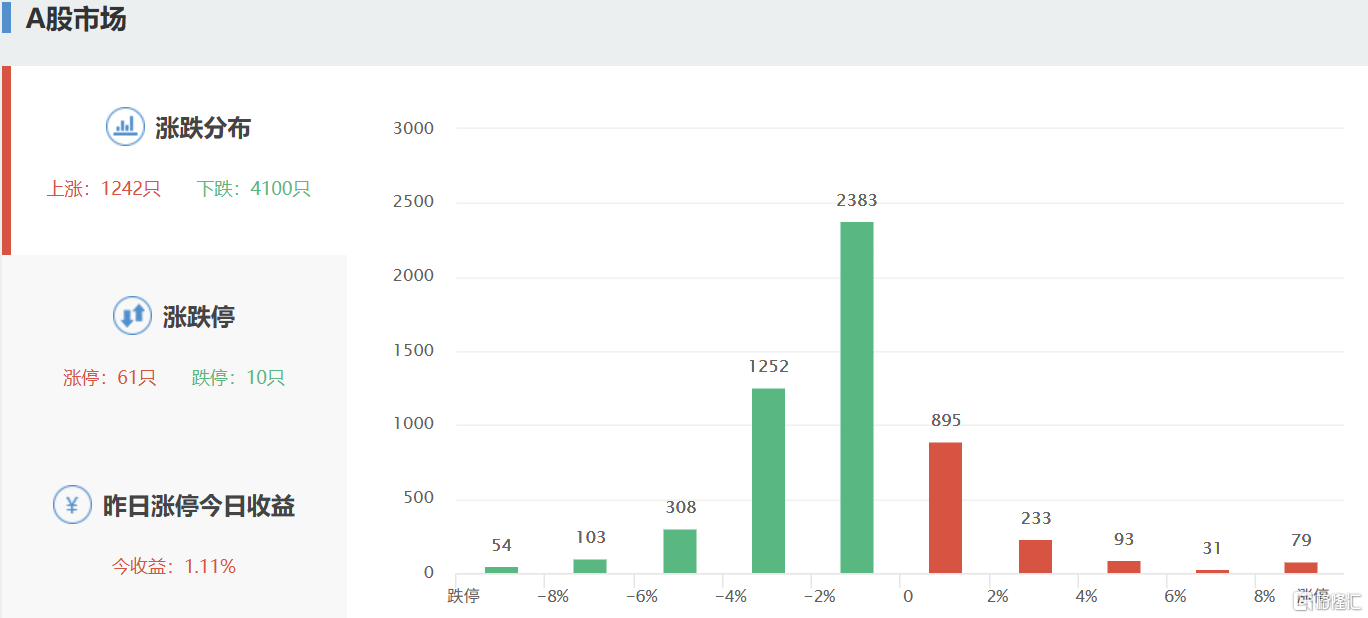
Task: Open the 昨日涨停今日收益 tab
Action: [x=198, y=506]
